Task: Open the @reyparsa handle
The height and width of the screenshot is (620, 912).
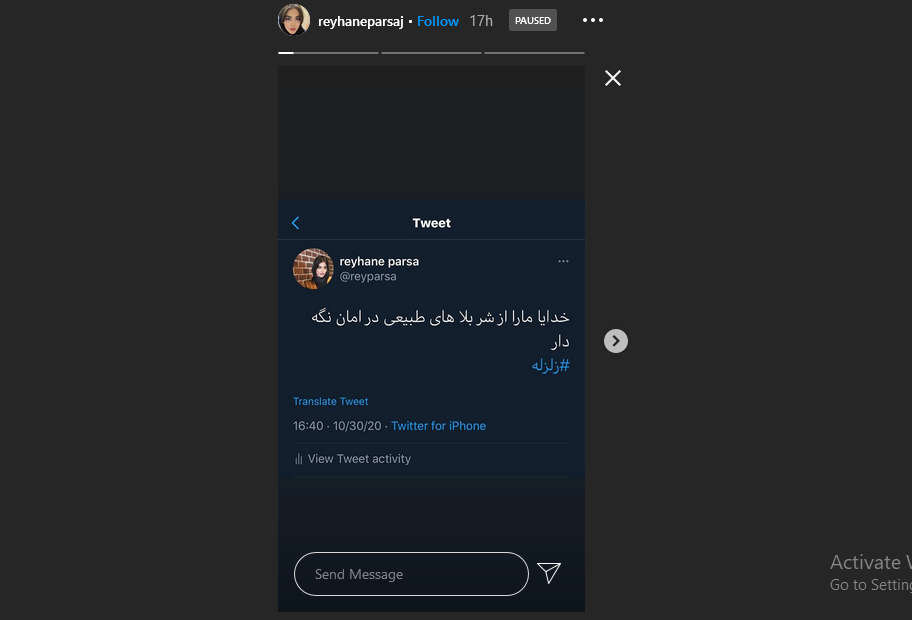Action: pyautogui.click(x=368, y=277)
